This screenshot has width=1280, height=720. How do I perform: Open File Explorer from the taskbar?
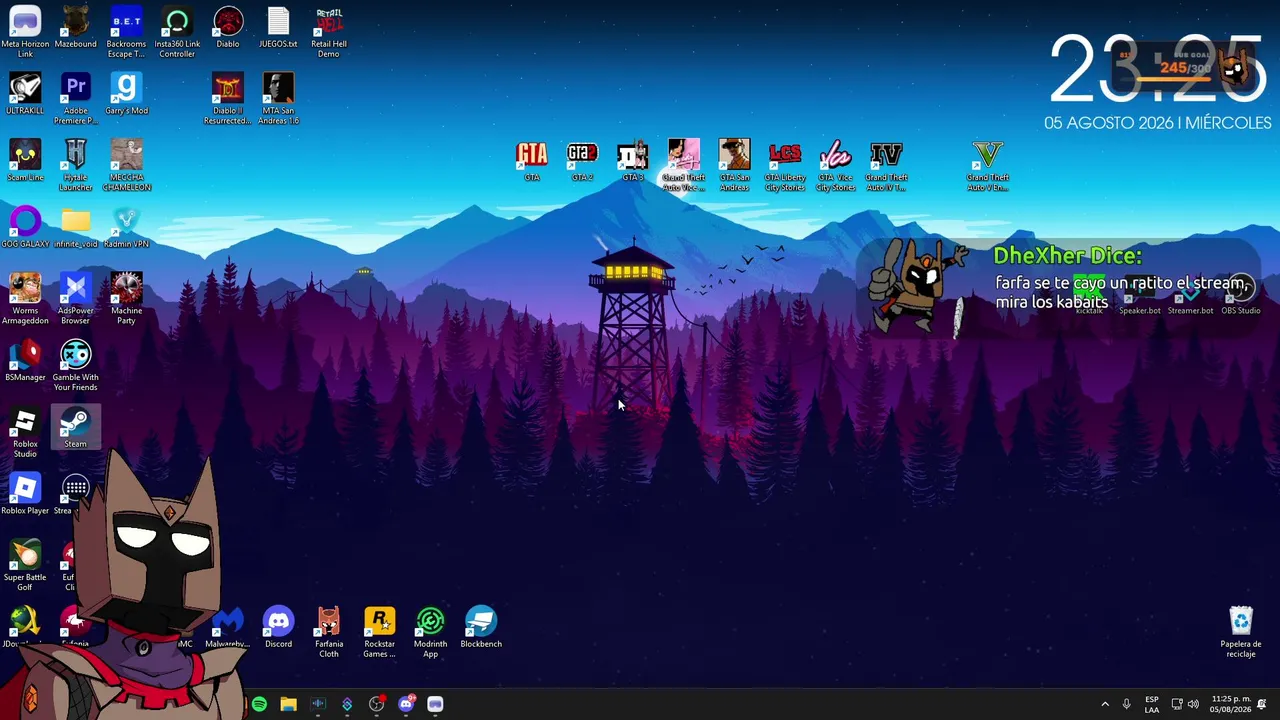[x=288, y=704]
